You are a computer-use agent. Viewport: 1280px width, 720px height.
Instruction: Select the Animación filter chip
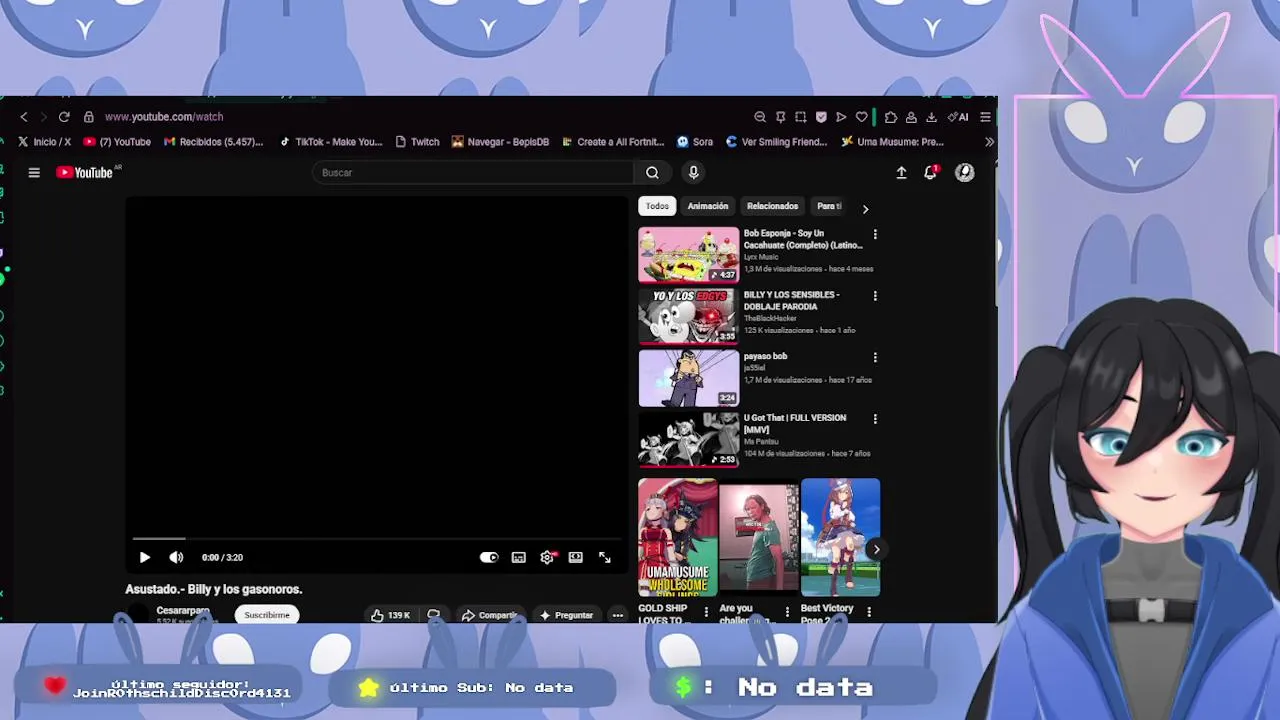tap(708, 206)
